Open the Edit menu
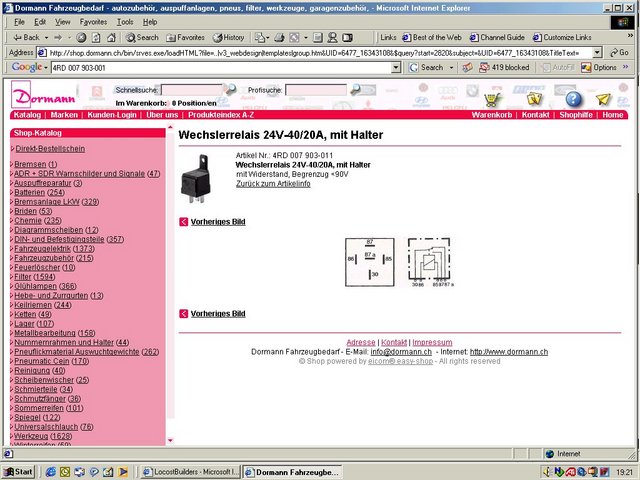This screenshot has width=640, height=480. (40, 22)
